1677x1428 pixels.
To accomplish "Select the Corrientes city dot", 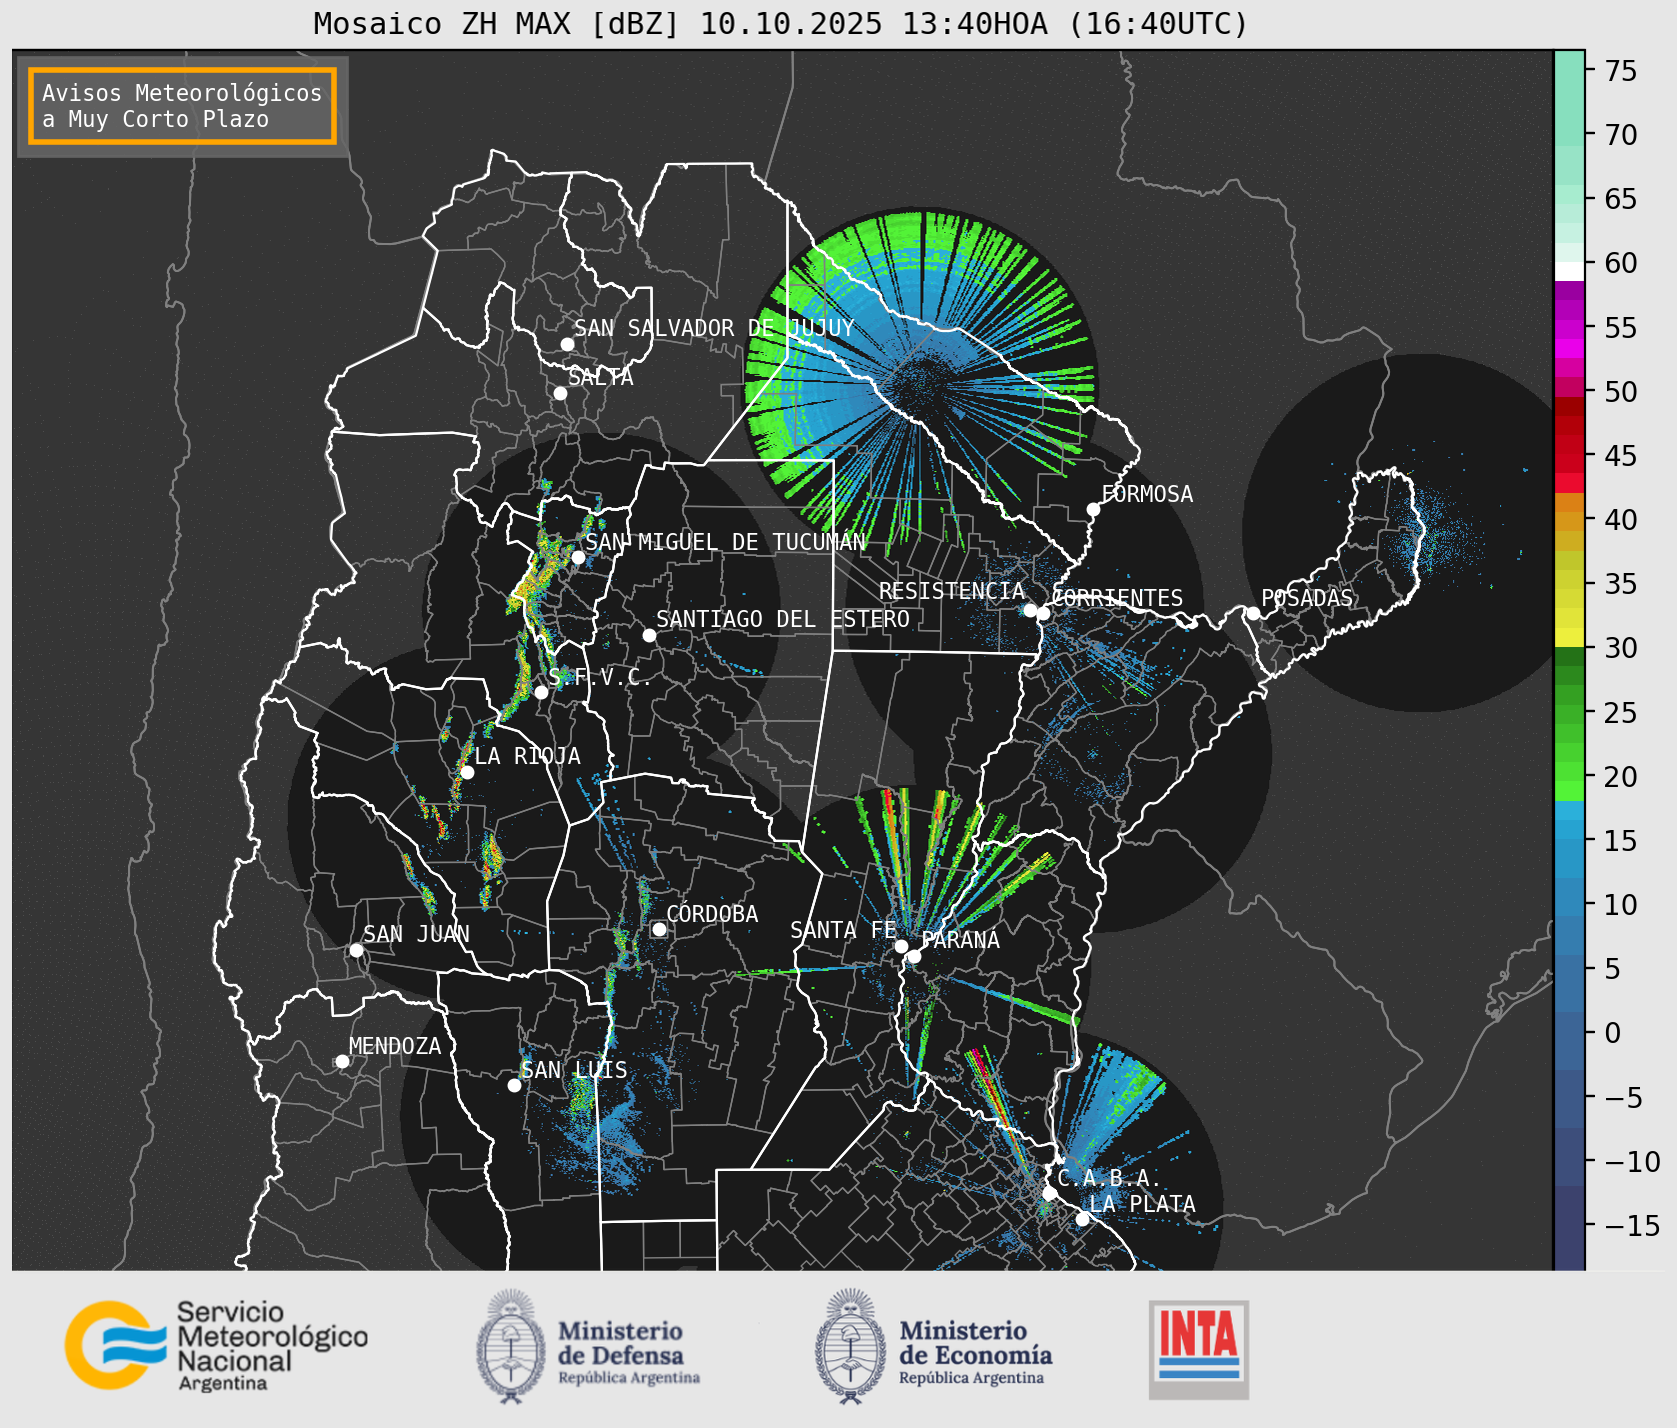I will click(x=1044, y=613).
